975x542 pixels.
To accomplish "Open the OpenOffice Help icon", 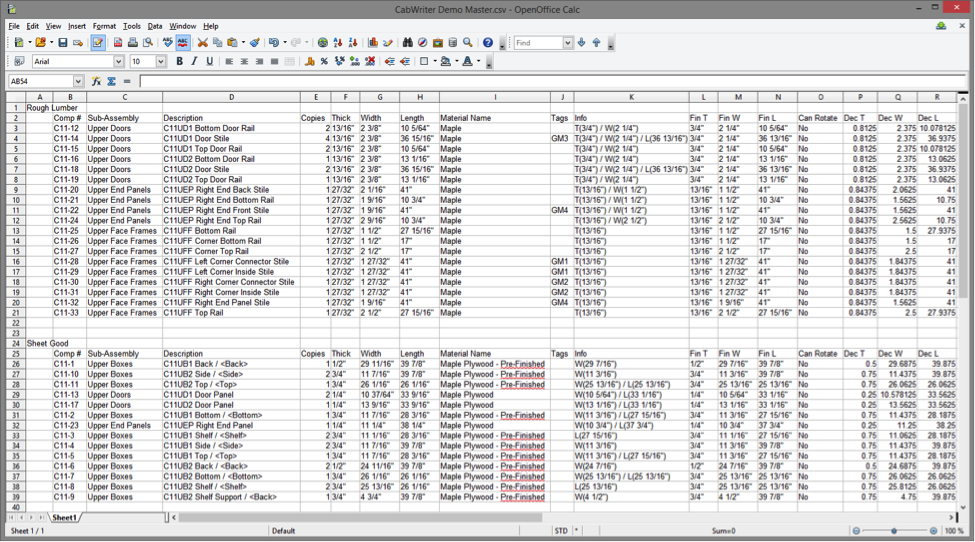I will coord(487,43).
